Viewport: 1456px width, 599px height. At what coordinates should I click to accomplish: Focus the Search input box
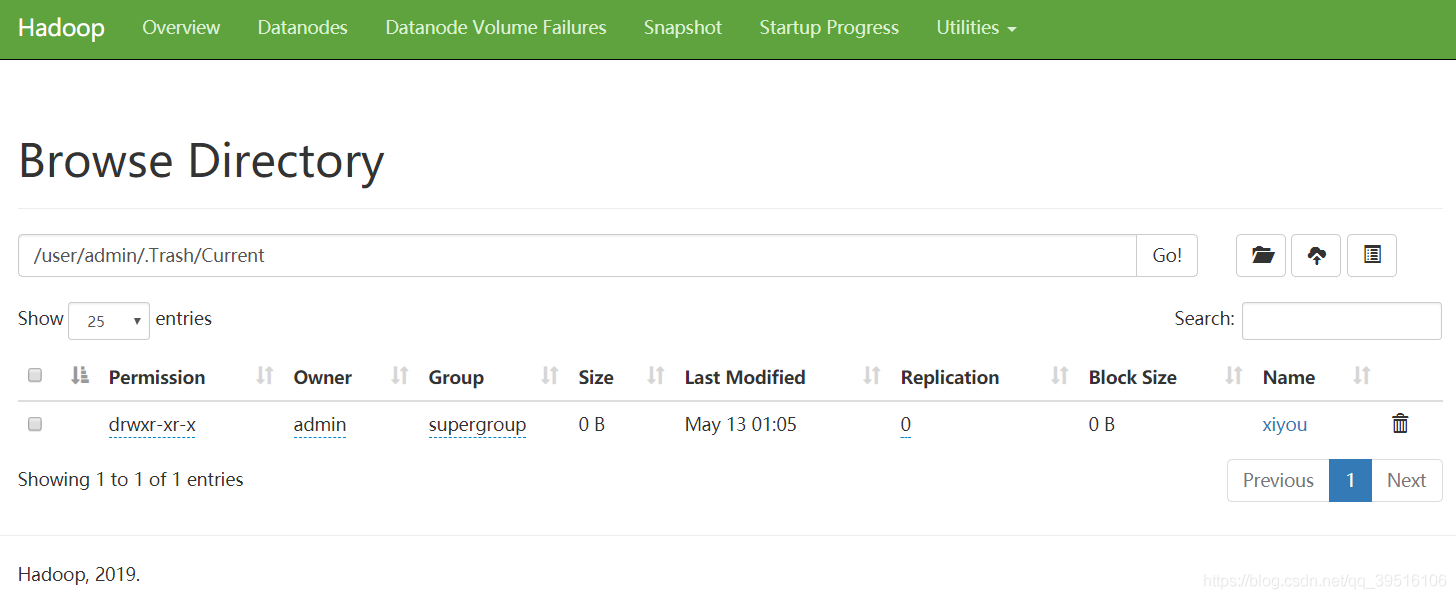[x=1342, y=321]
